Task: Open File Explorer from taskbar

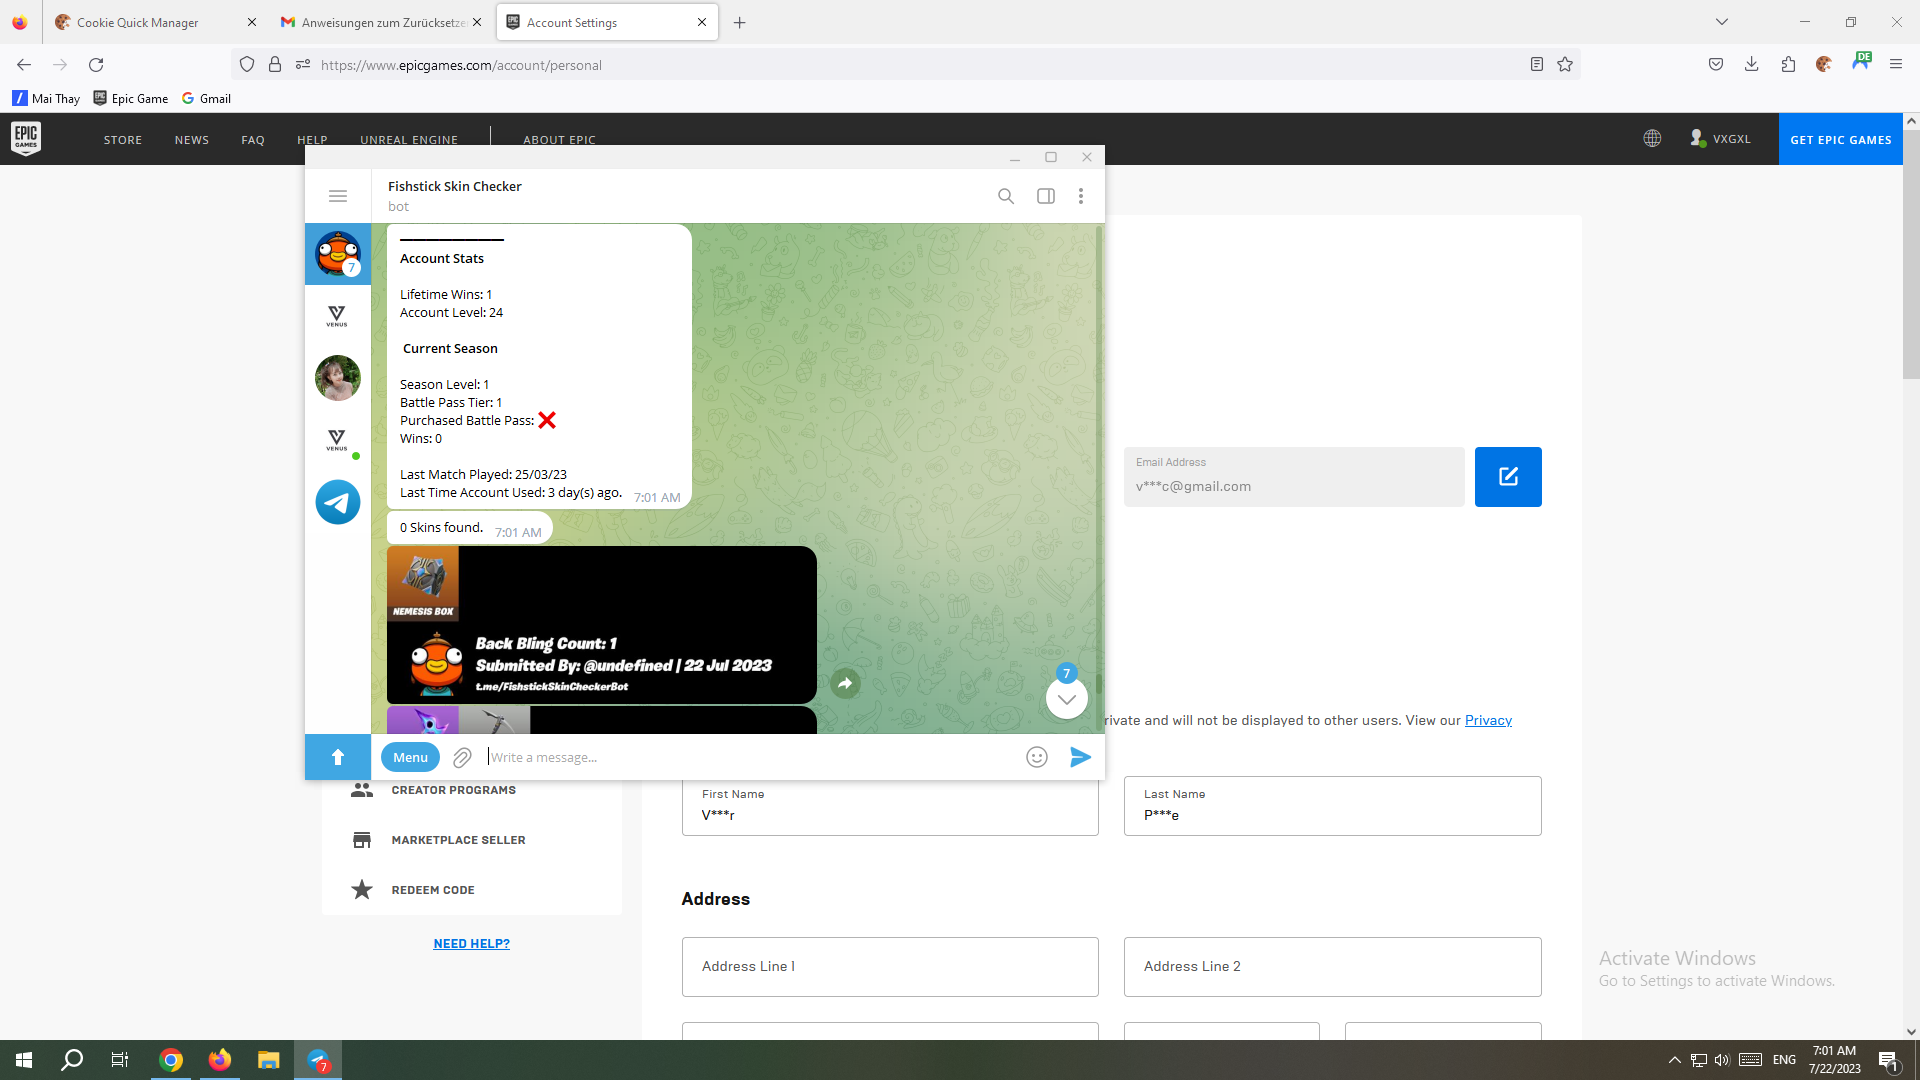Action: click(x=268, y=1060)
